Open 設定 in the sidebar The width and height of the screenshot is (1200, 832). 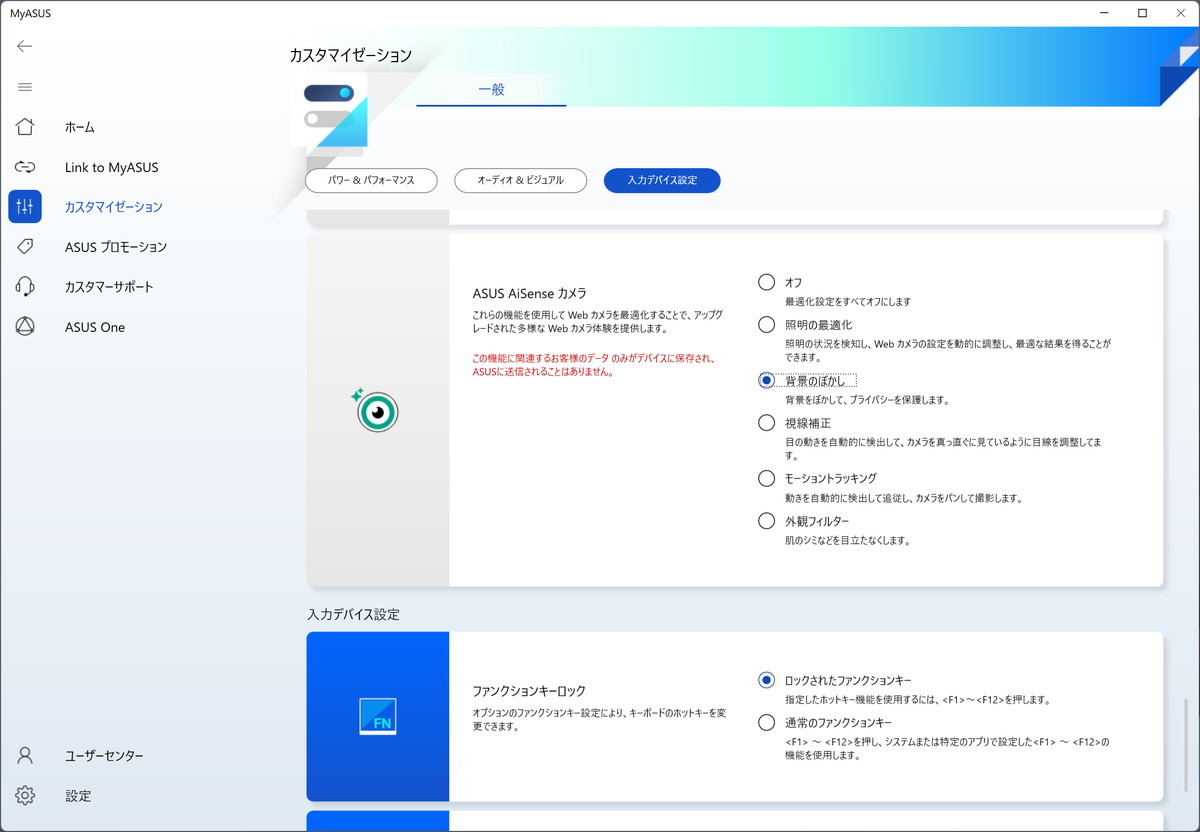[x=78, y=796]
